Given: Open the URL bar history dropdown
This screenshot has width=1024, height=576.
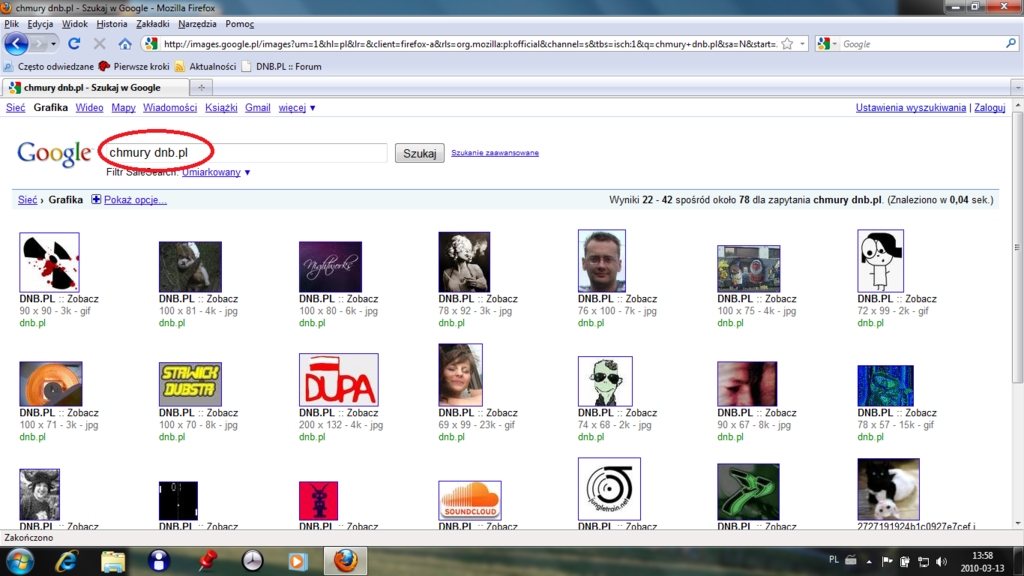Looking at the screenshot, I should coord(803,44).
